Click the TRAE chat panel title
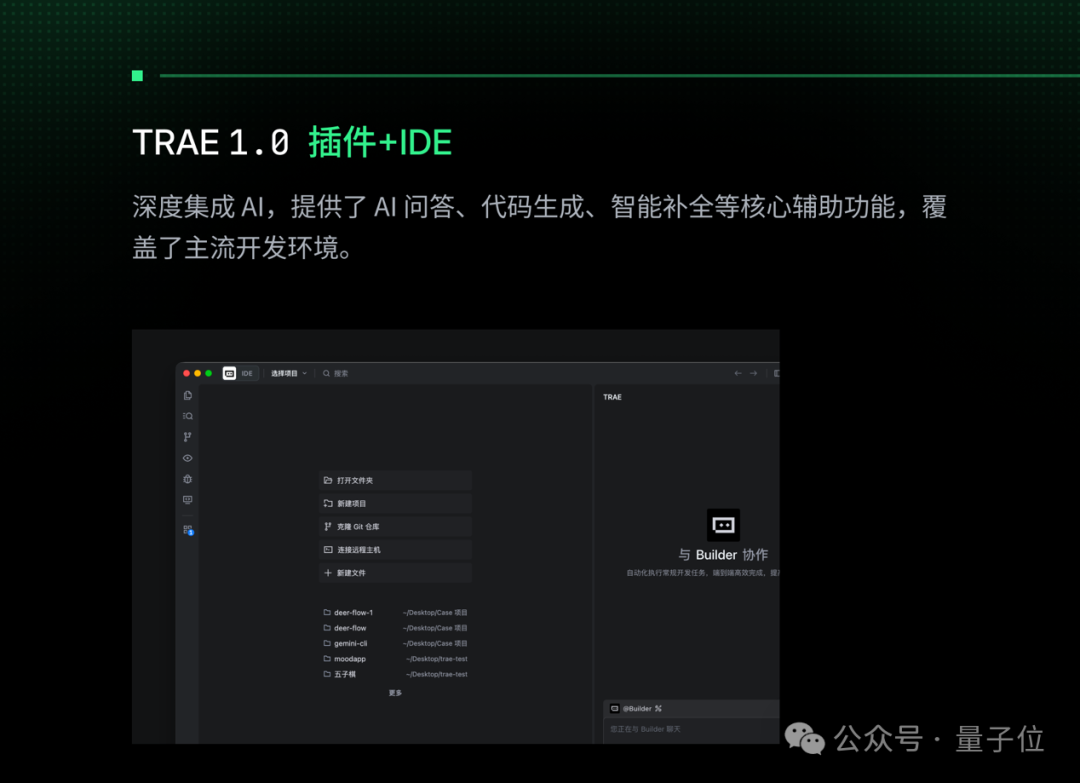The width and height of the screenshot is (1080, 783). pyautogui.click(x=612, y=397)
